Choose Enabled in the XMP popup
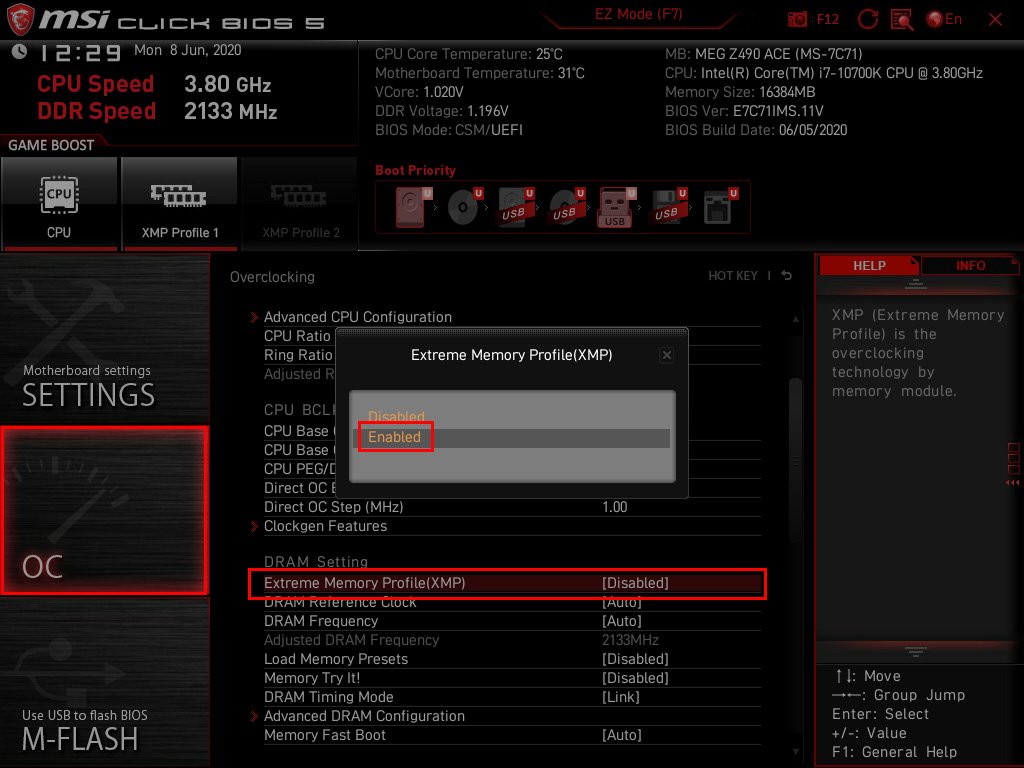The height and width of the screenshot is (768, 1024). click(394, 437)
